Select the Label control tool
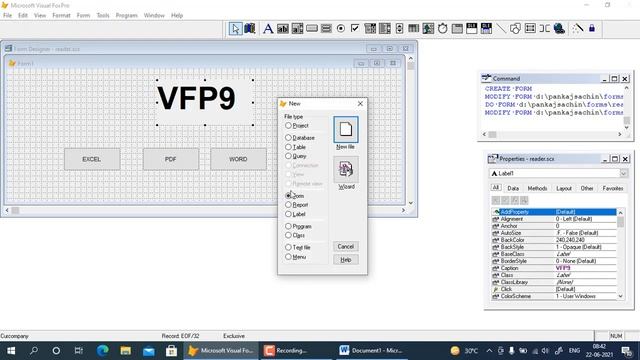Viewport: 640px width, 360px height. click(x=268, y=29)
